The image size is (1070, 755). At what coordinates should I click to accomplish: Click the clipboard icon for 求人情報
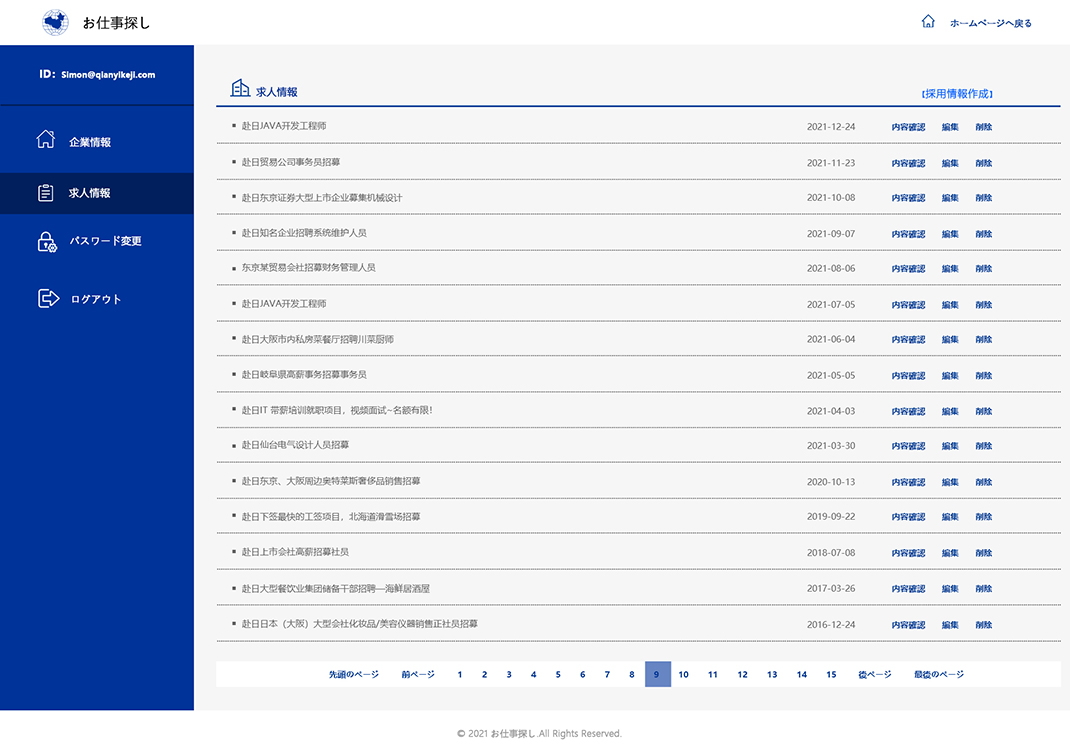tap(46, 193)
